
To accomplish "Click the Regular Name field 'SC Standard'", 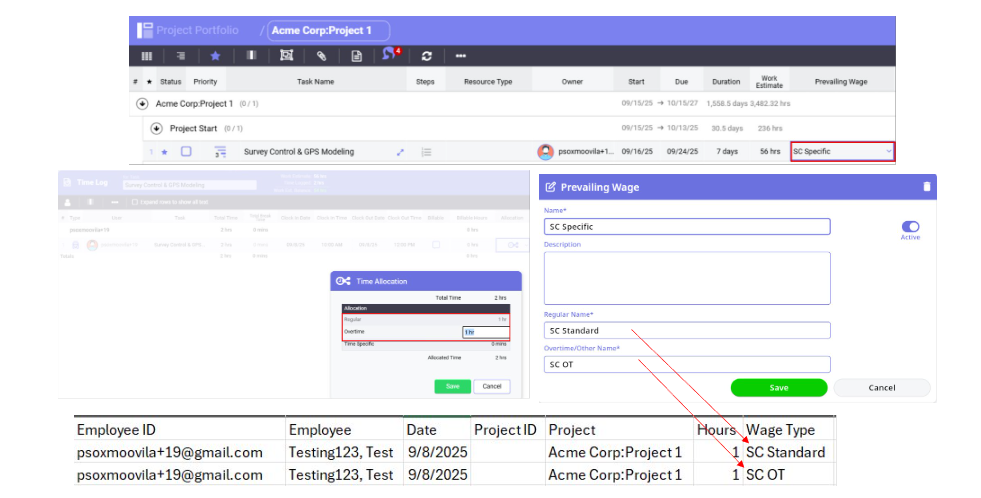I will [687, 330].
